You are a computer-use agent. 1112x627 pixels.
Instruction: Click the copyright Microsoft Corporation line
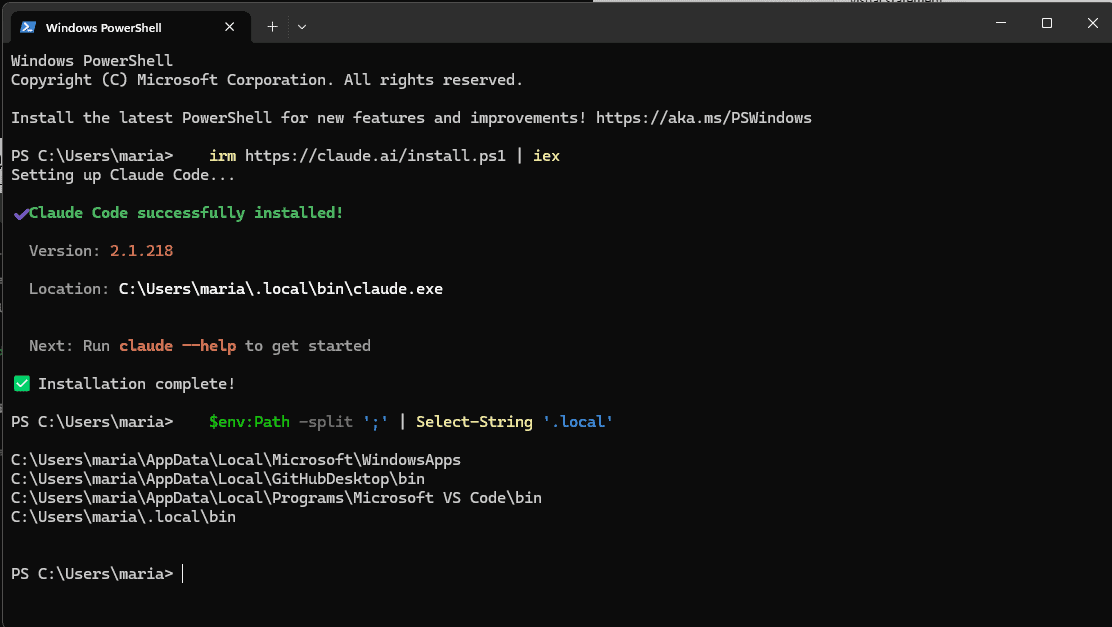point(267,80)
